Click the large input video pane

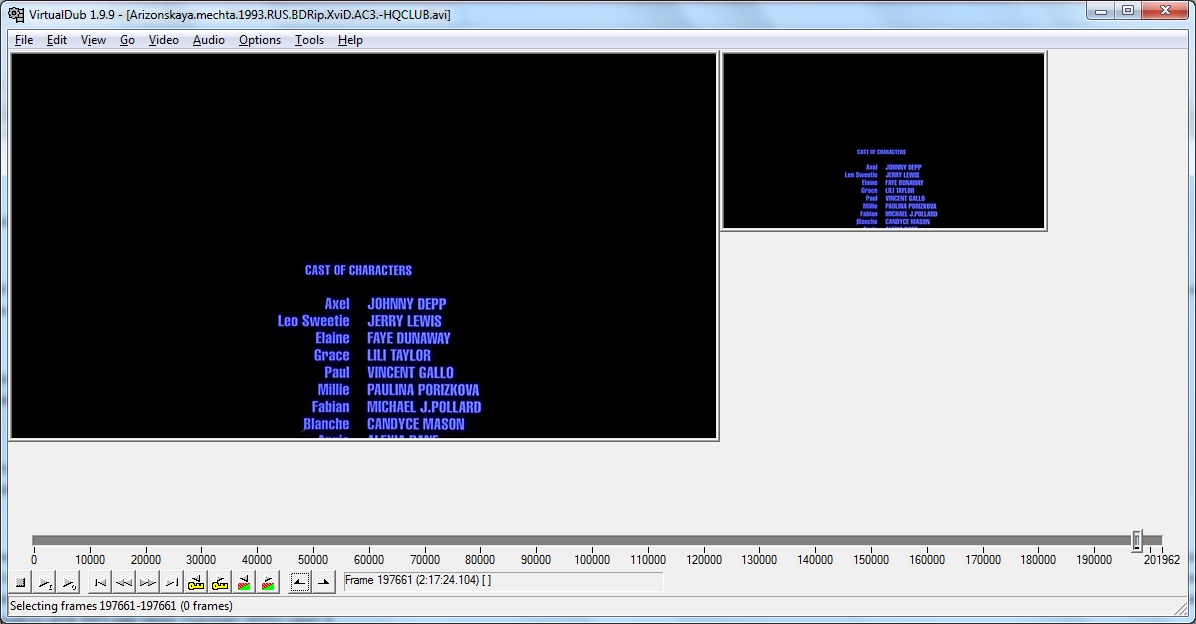click(364, 246)
